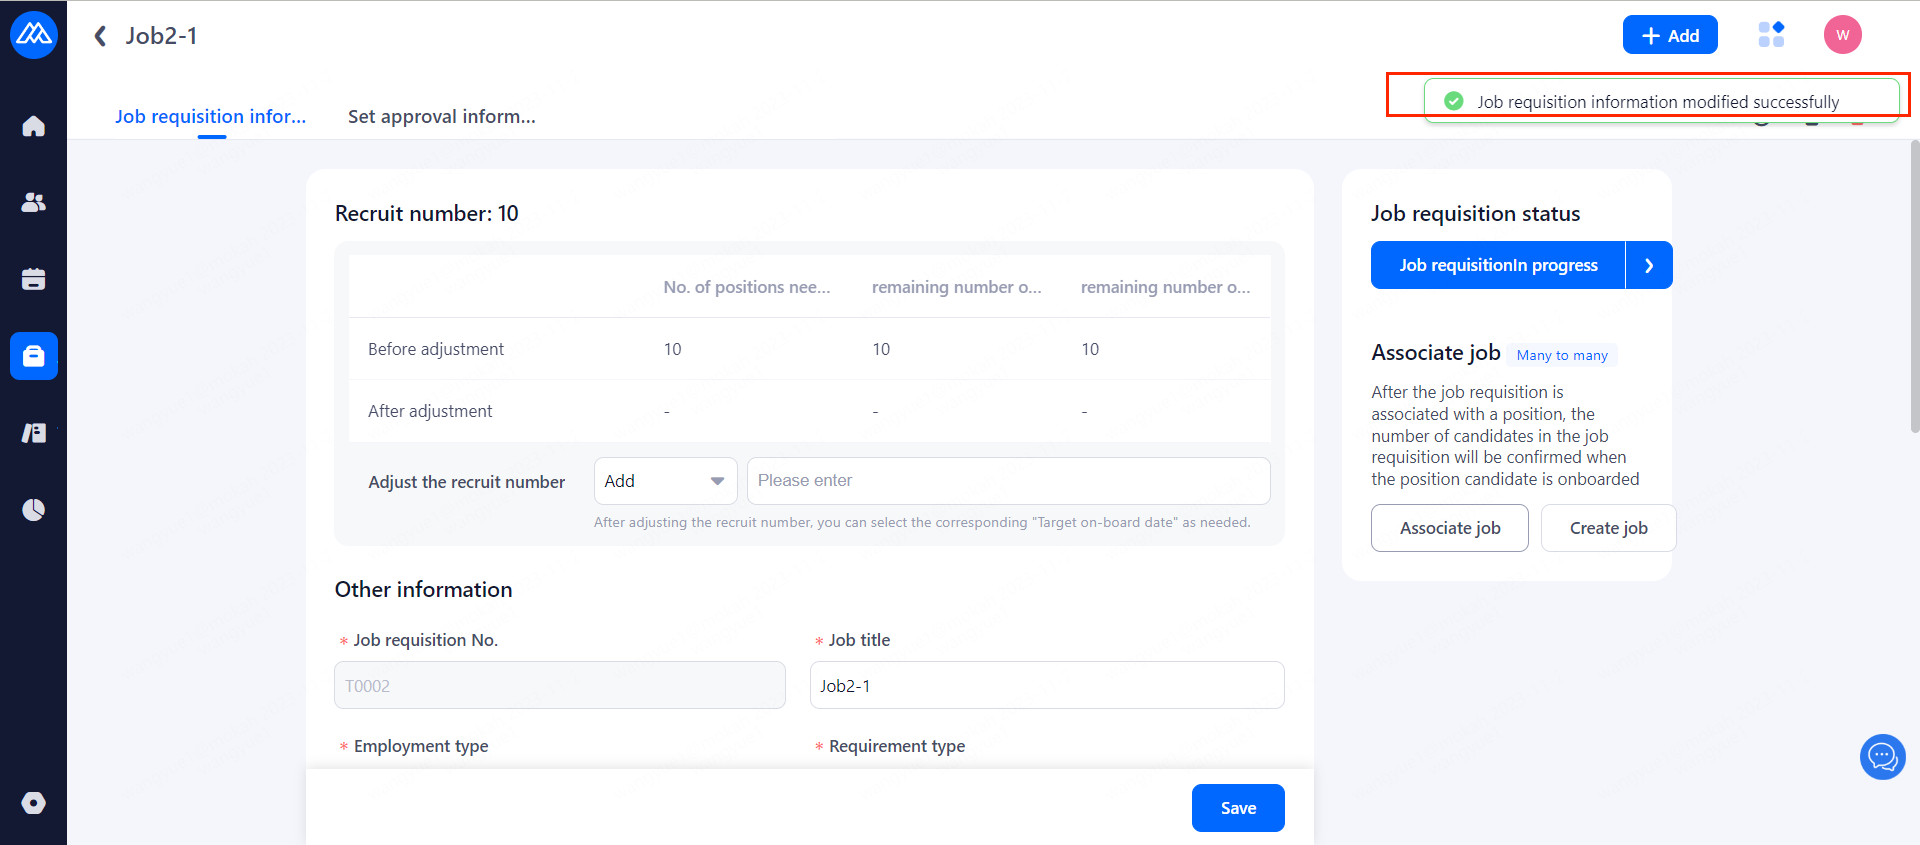The height and width of the screenshot is (845, 1920).
Task: Click the recruit number input field
Action: coord(1008,481)
